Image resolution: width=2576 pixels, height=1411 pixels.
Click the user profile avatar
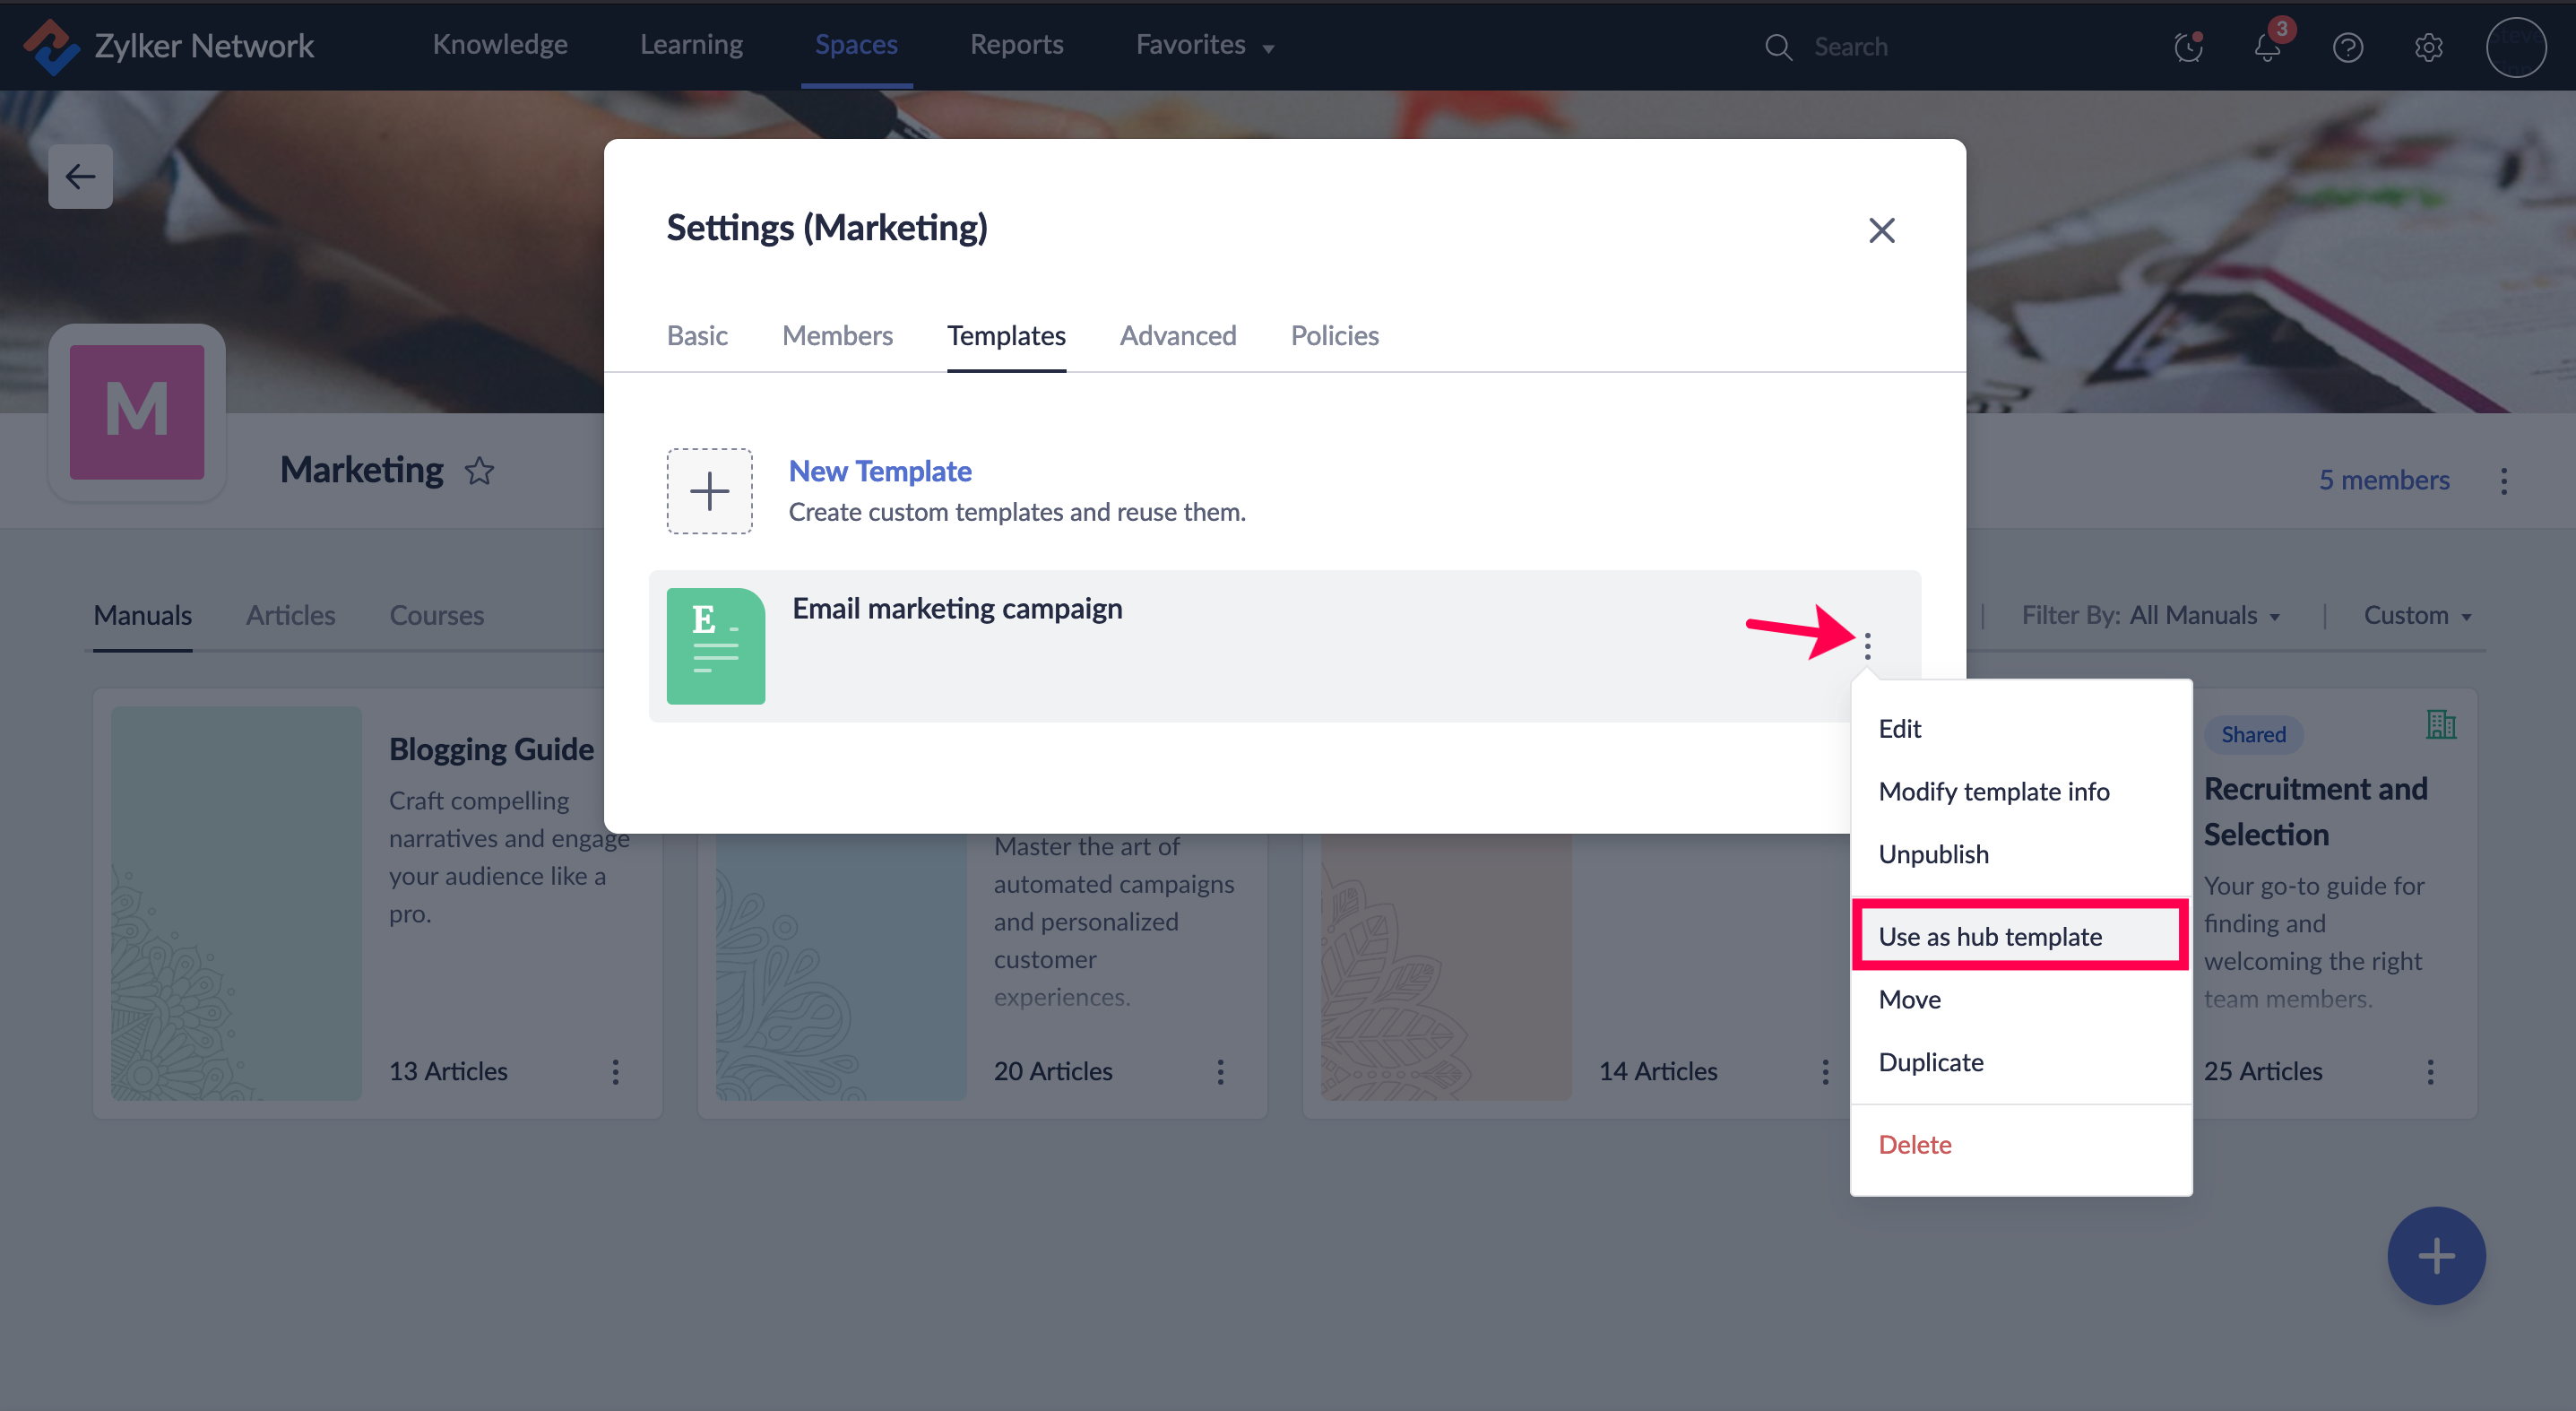point(2515,47)
